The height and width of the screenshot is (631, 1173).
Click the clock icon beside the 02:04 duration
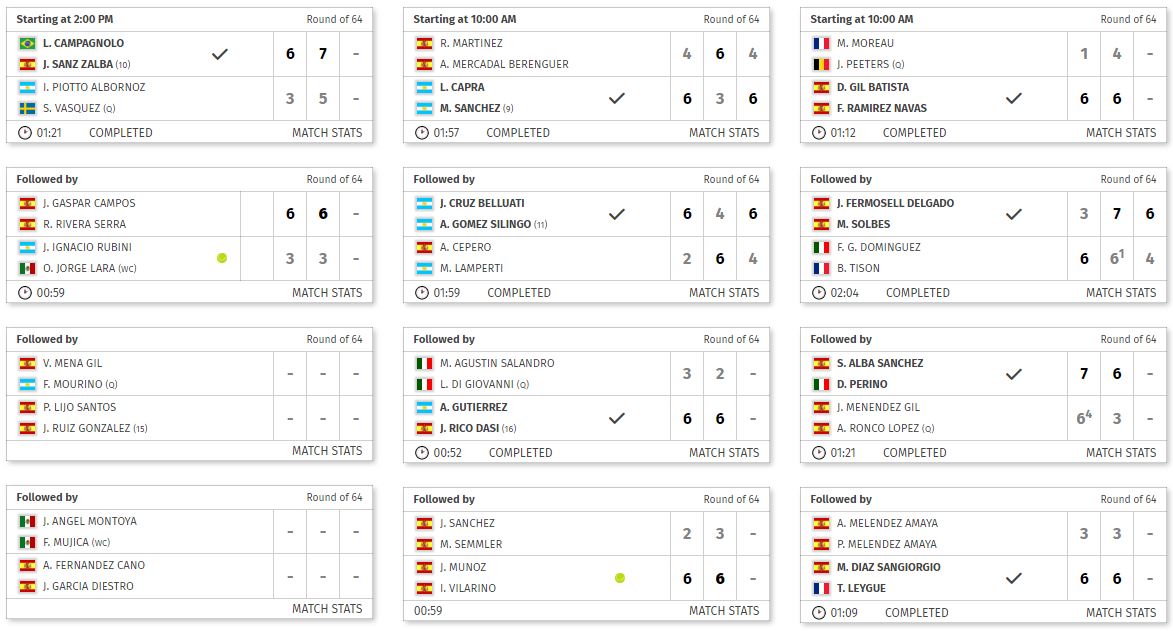coord(819,293)
